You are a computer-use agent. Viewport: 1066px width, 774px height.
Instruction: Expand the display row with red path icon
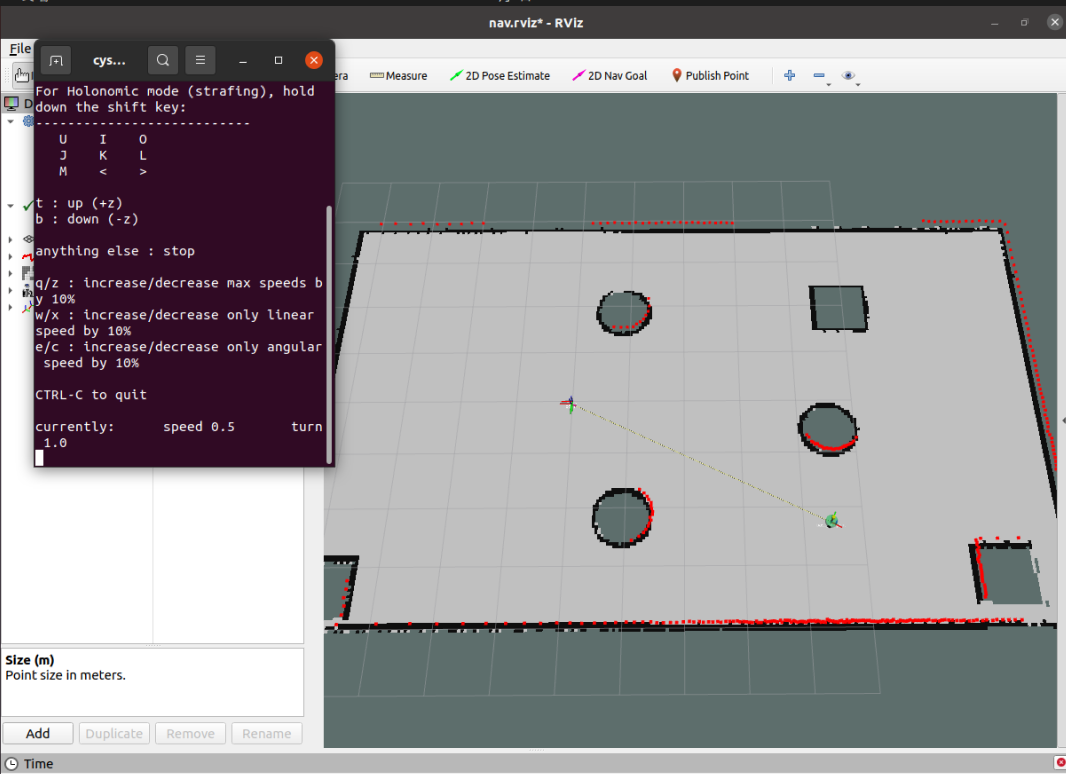11,256
